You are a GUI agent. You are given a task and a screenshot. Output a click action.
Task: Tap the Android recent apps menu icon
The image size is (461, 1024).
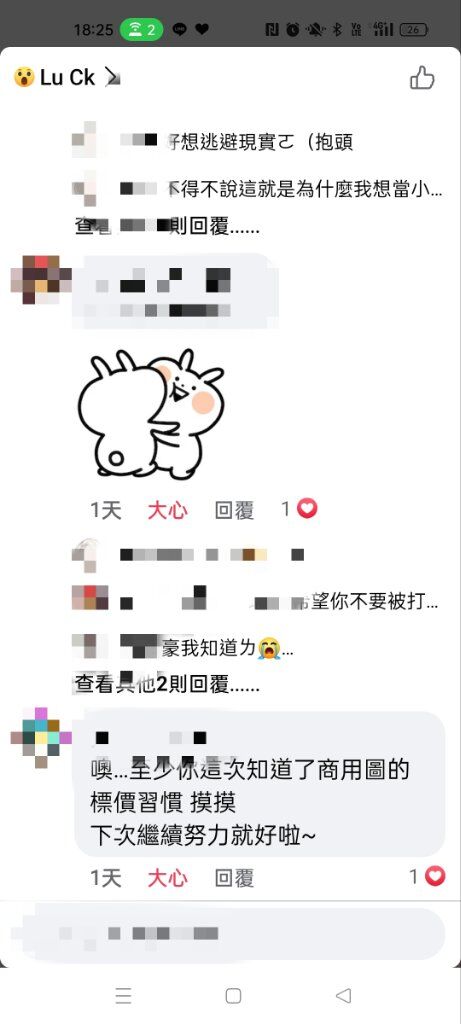point(123,995)
